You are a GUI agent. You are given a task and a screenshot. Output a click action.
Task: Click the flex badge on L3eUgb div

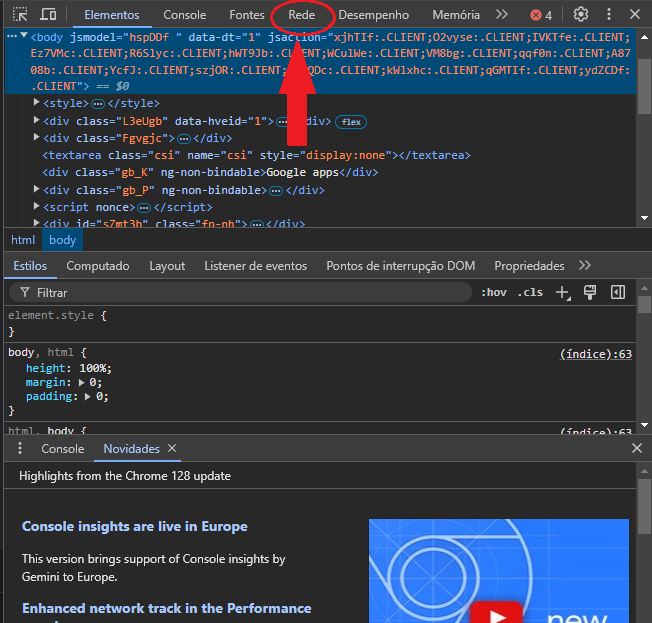pos(351,122)
